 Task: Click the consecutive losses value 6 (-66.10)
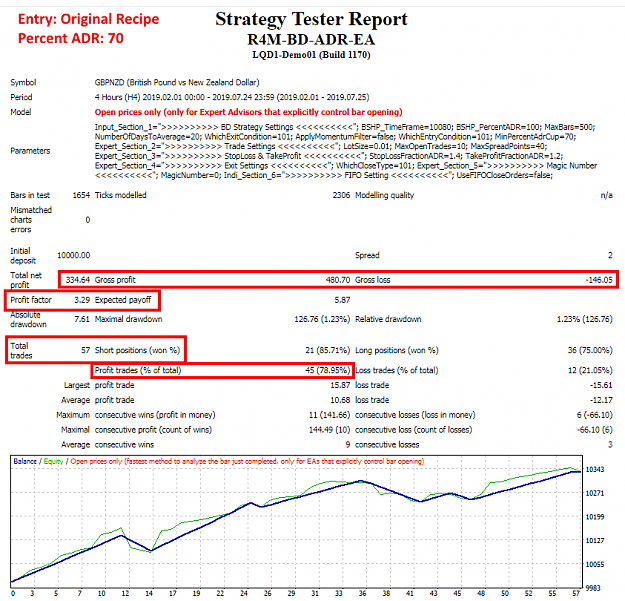click(x=594, y=415)
